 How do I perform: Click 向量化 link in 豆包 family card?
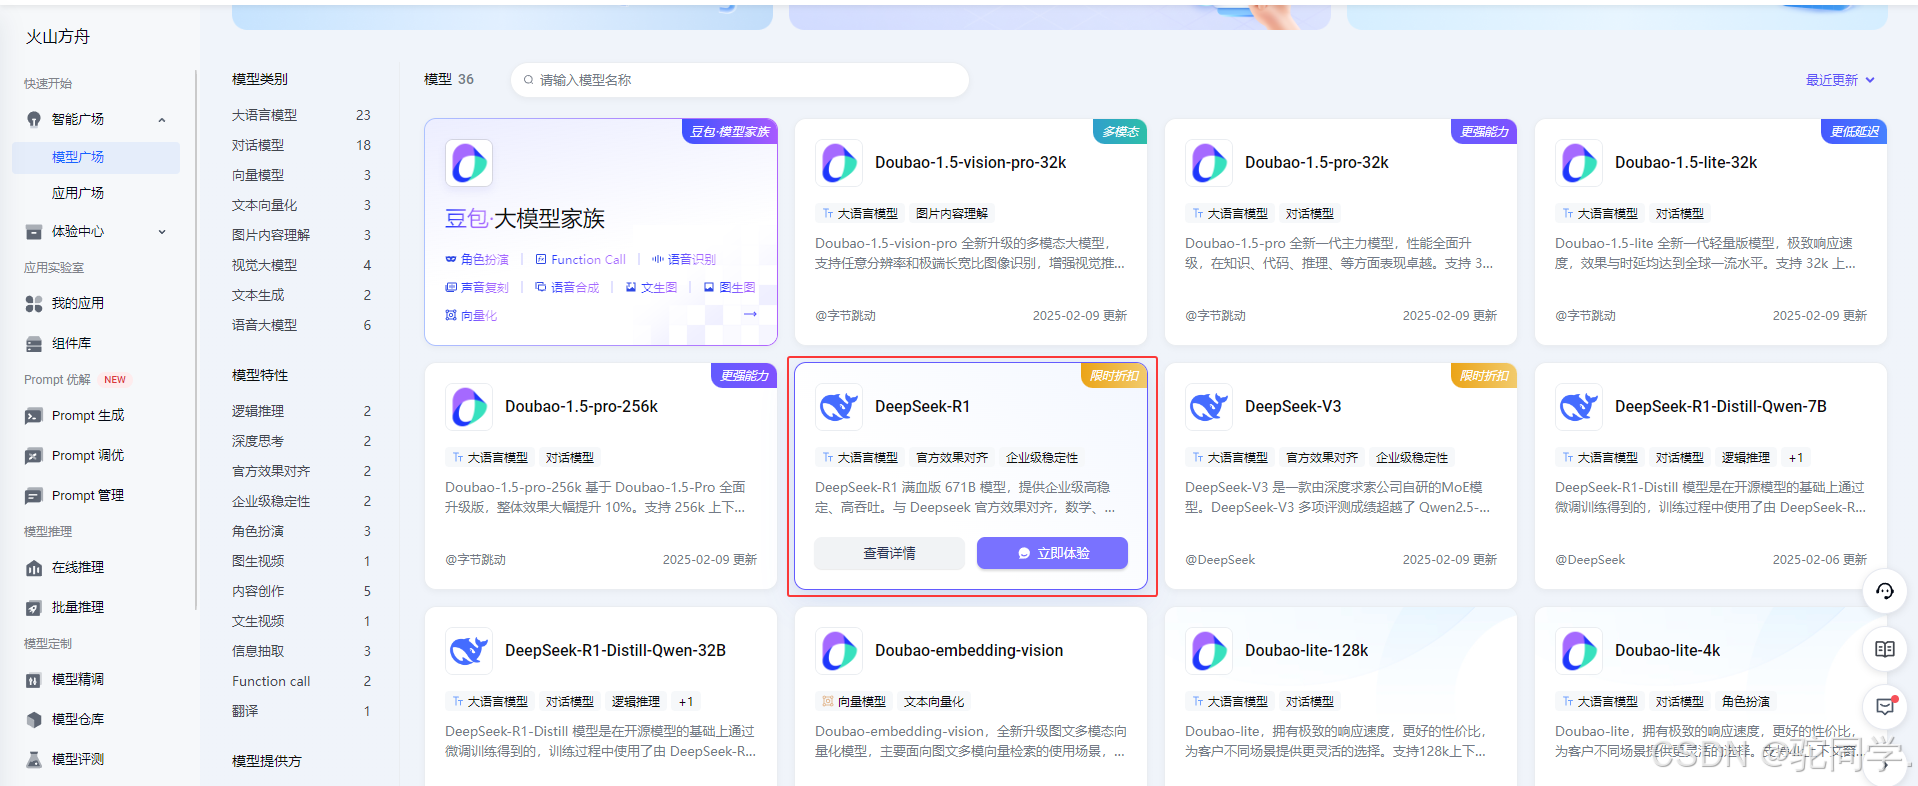(x=471, y=315)
